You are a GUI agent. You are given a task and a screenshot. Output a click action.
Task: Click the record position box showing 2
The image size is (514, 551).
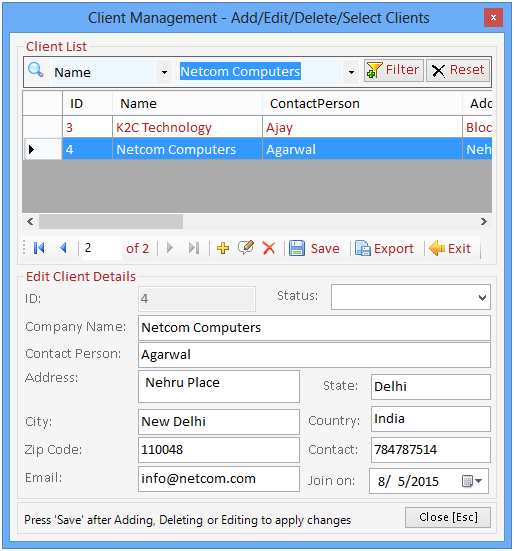click(102, 248)
